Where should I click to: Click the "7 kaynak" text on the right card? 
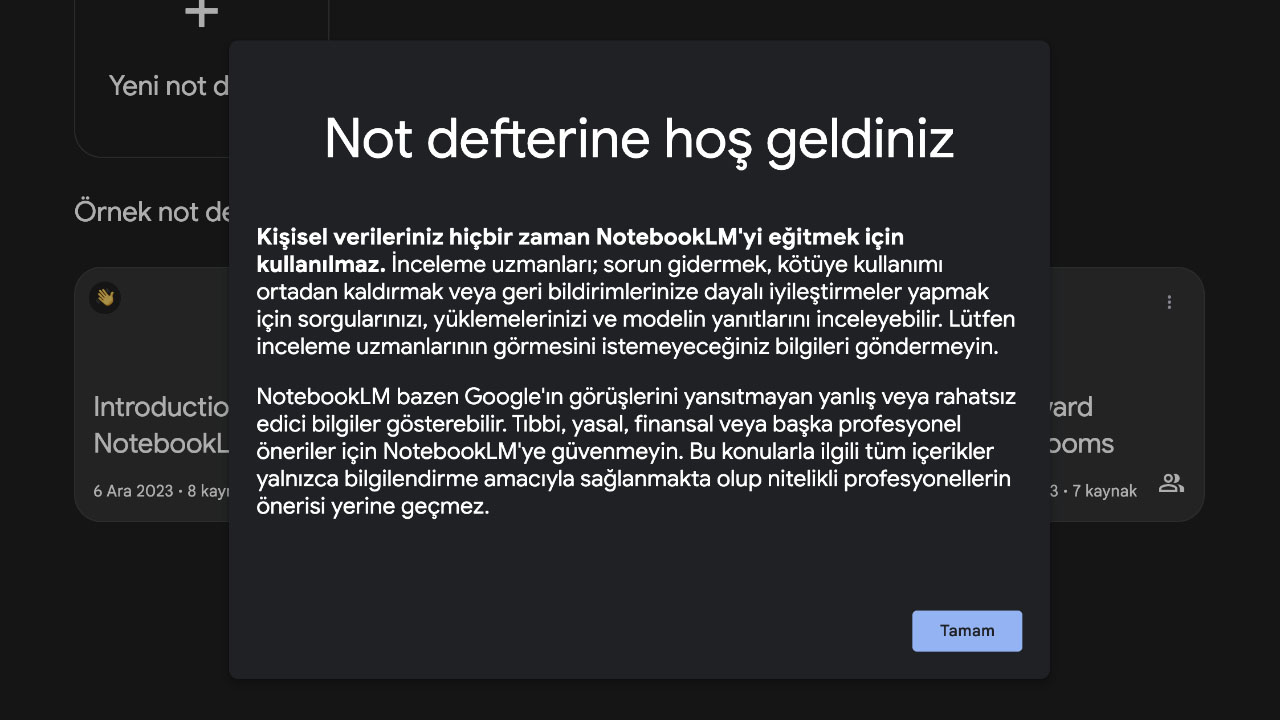pyautogui.click(x=1104, y=491)
